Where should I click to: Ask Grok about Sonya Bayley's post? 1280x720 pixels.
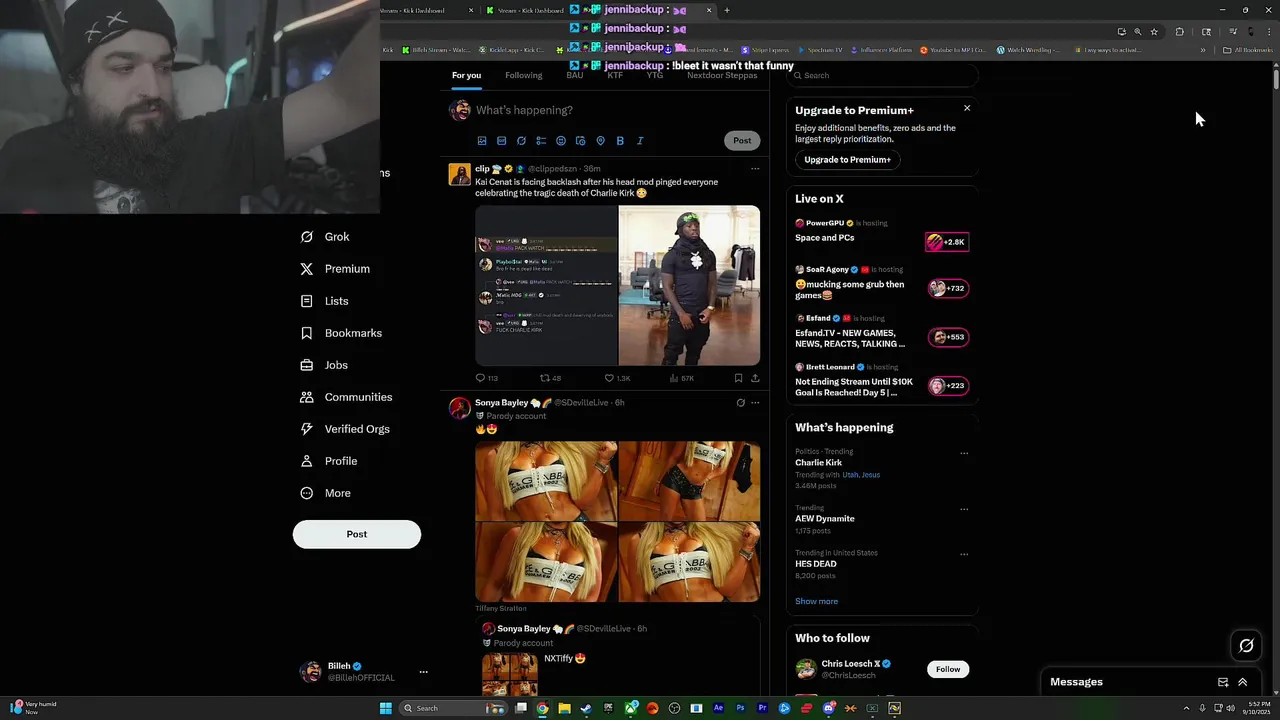tap(740, 403)
